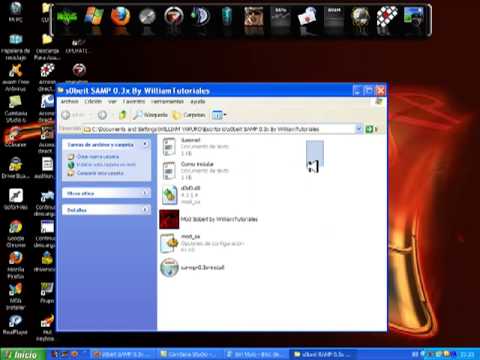Switch to Camtasia Studio taskbar button
This screenshot has height=360, width=480.
pos(188,354)
